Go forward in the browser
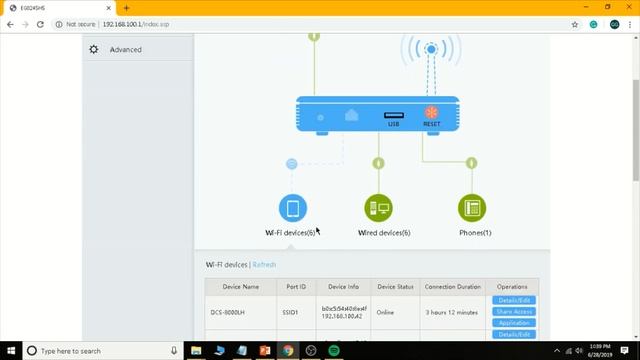 [x=25, y=24]
